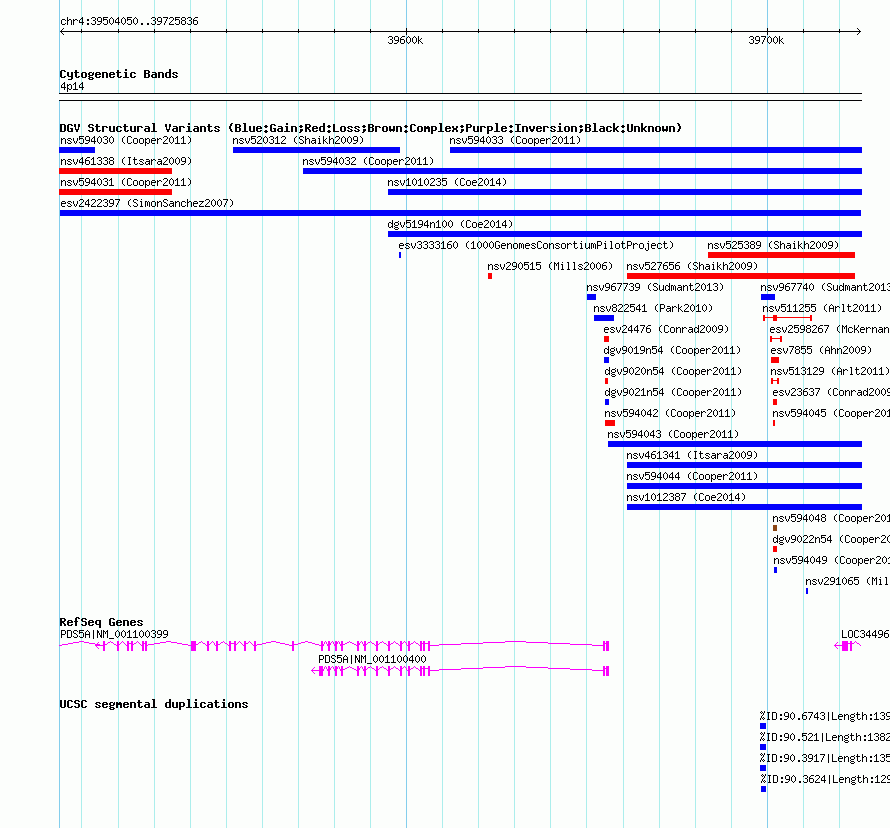Select the nsv1010235 (Coe2014) label
The height and width of the screenshot is (828, 890).
pos(447,182)
